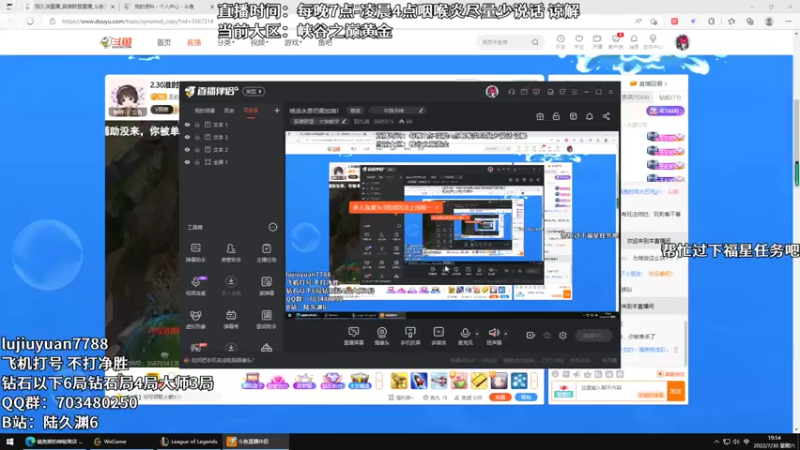Toggle lock for 全屏 1 source
This screenshot has width=800, height=450.
point(197,162)
